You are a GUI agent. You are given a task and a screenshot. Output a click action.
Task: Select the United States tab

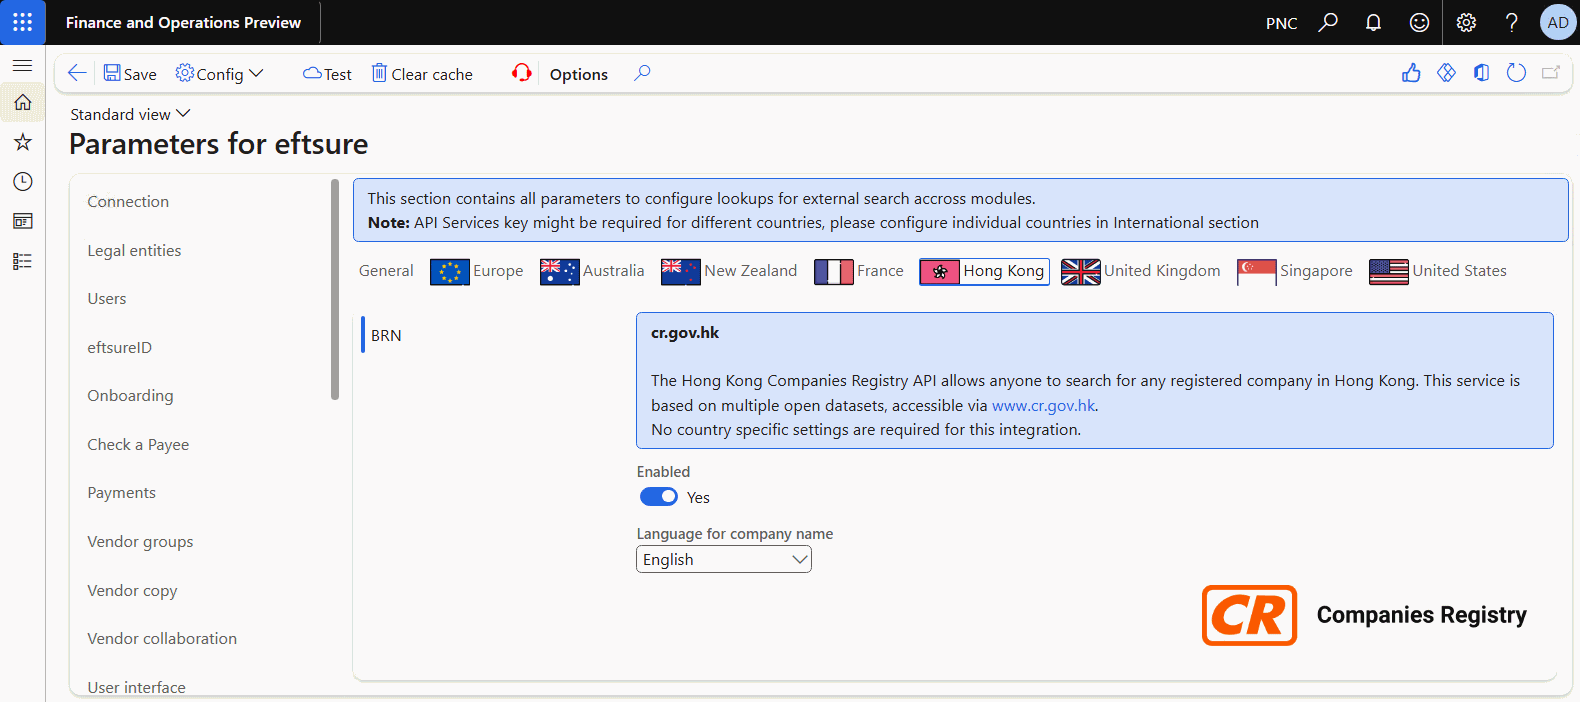click(x=1438, y=271)
